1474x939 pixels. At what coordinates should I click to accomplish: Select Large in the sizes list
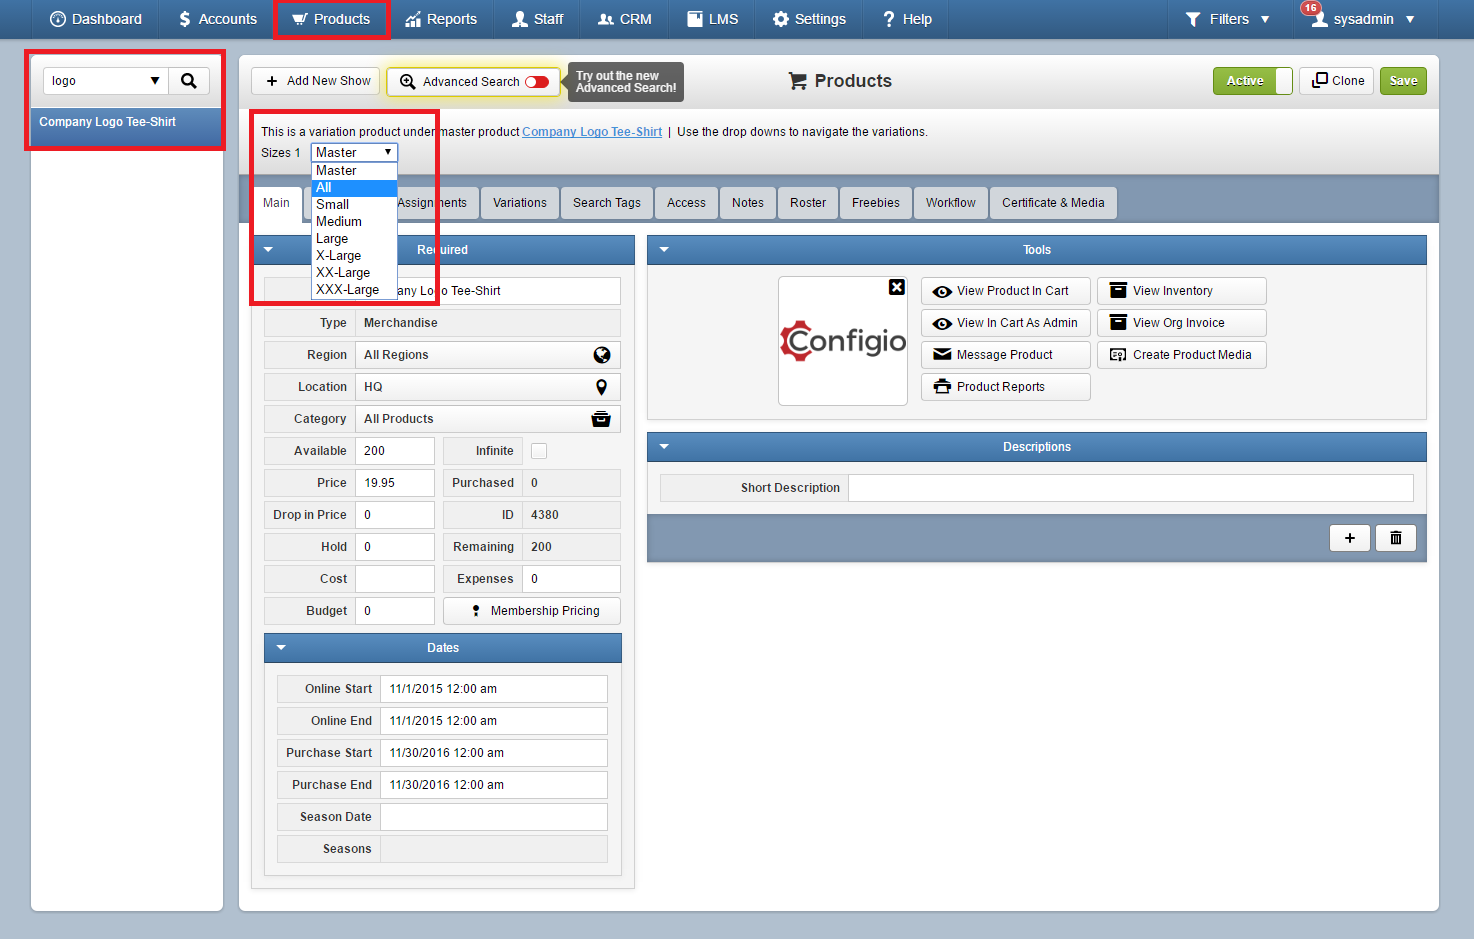click(354, 239)
